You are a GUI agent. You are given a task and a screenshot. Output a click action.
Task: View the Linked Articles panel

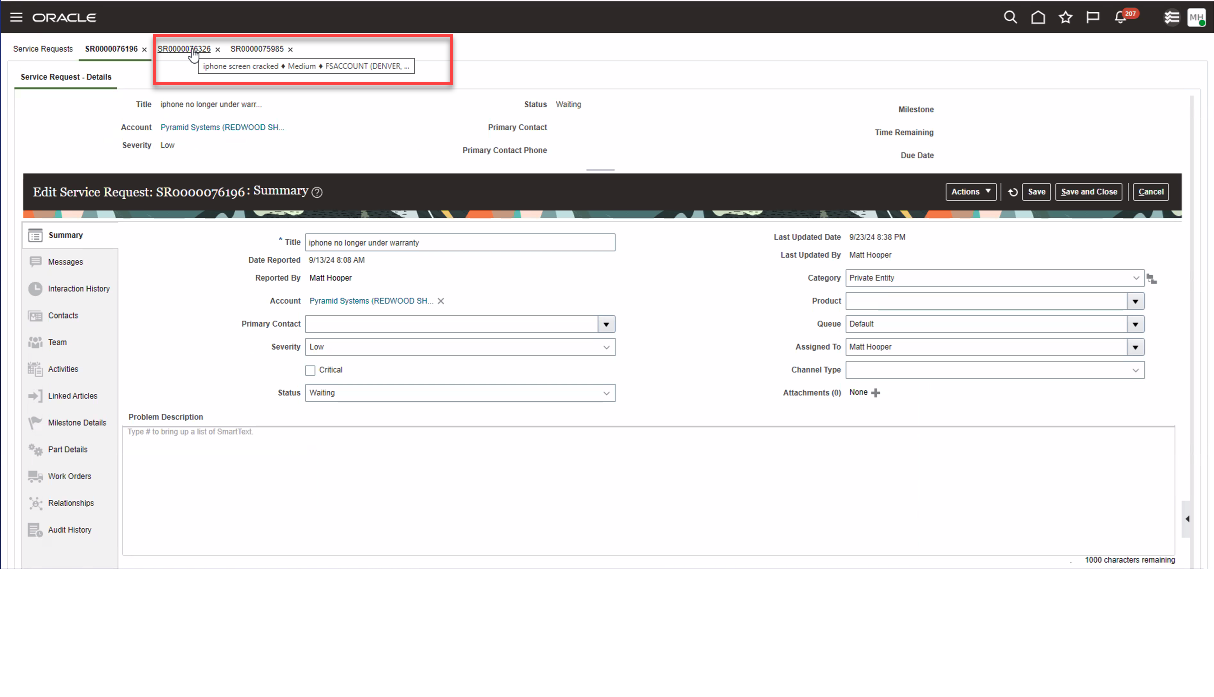[x=70, y=395]
